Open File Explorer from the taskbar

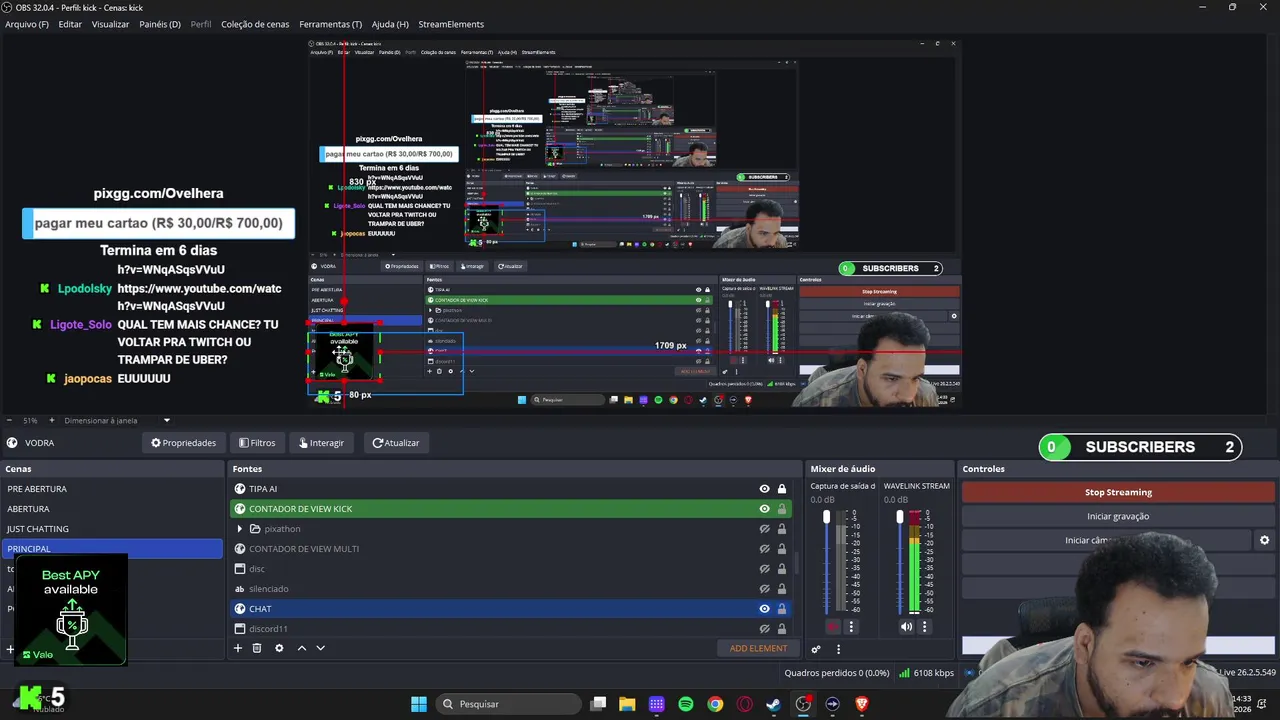coord(627,704)
